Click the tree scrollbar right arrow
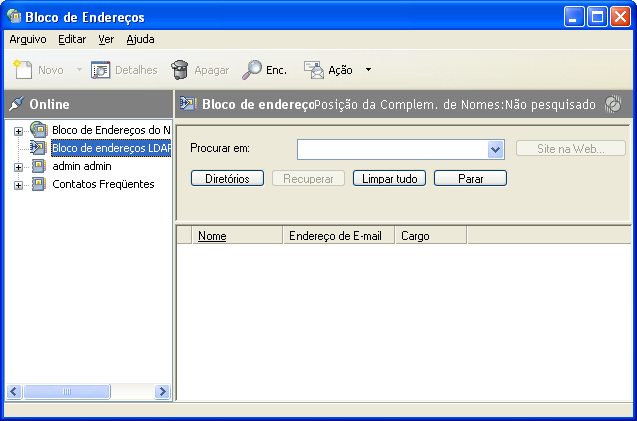637x421 pixels. [x=162, y=391]
